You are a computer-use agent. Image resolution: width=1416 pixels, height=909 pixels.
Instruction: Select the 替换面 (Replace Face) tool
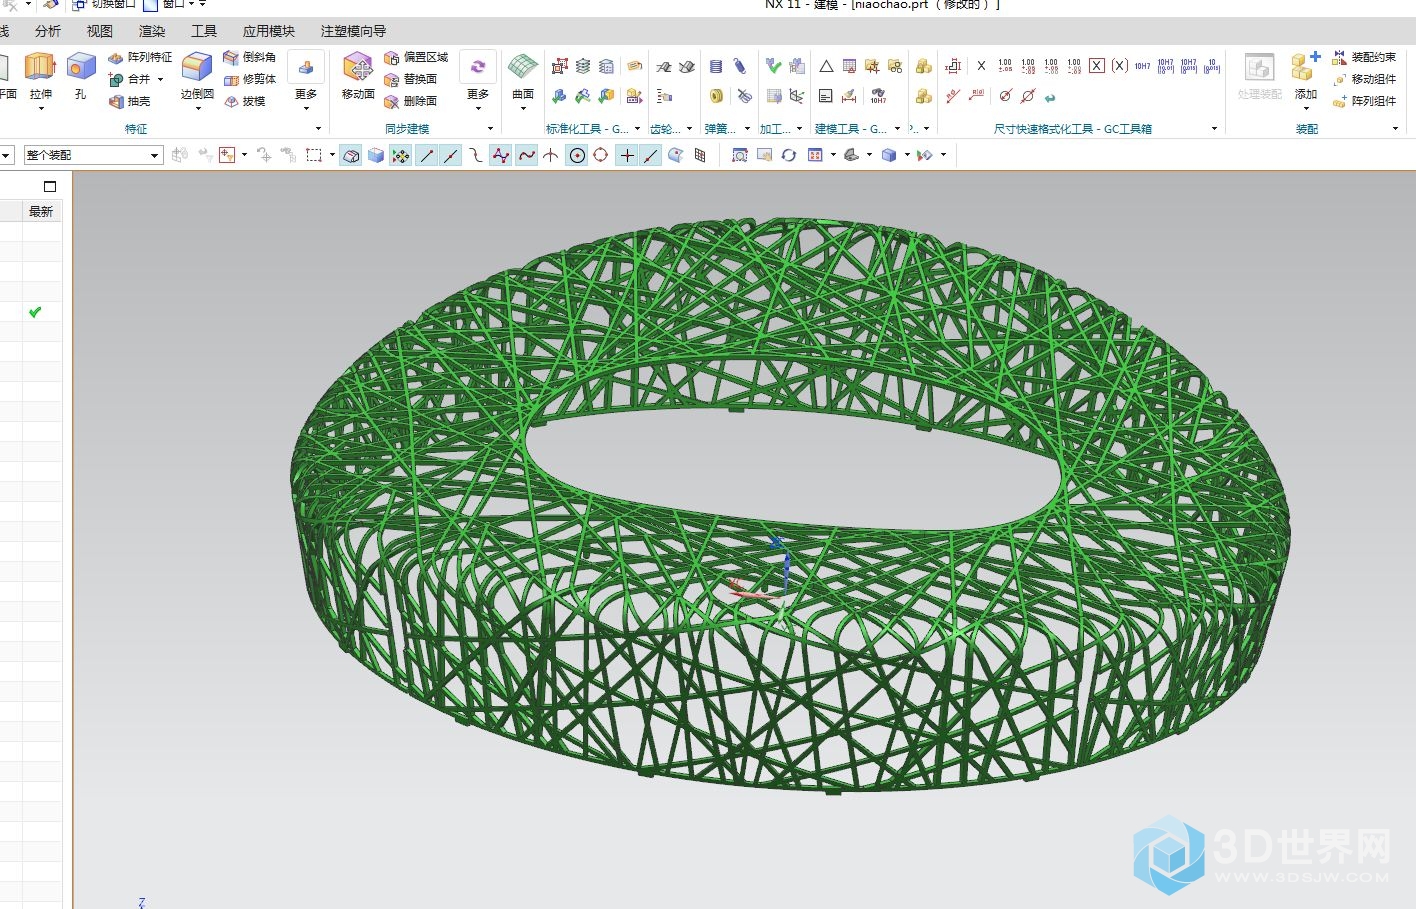pos(411,79)
